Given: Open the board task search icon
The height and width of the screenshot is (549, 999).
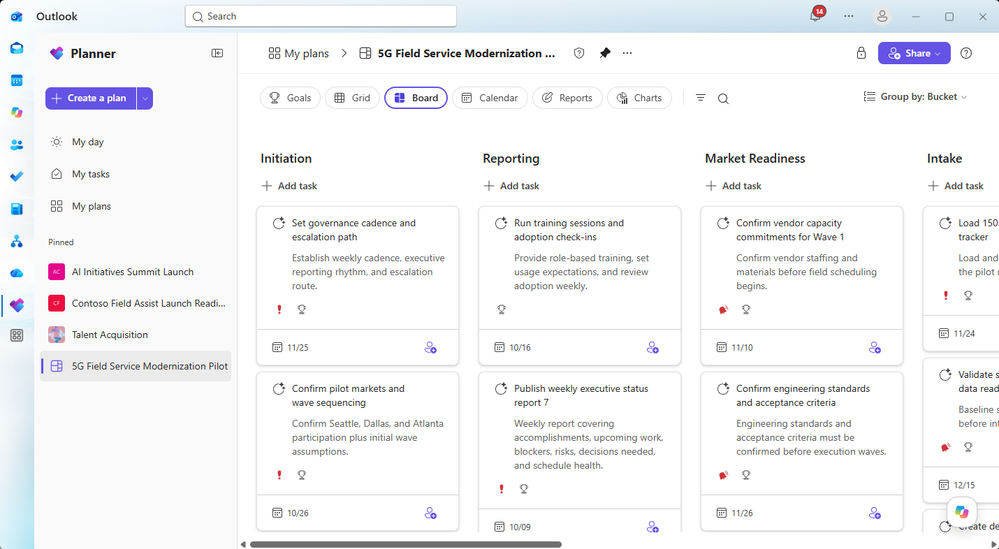Looking at the screenshot, I should coord(723,99).
